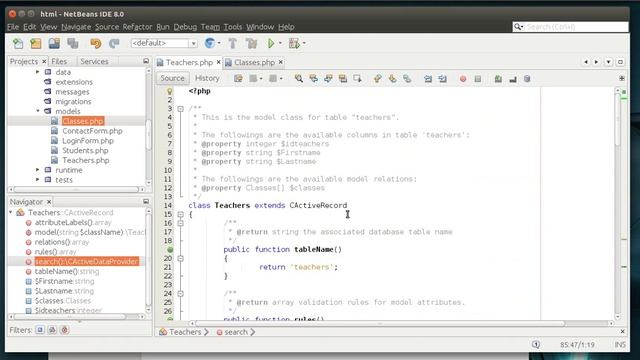Screen dimensions: 640x360
Task: Select LoginForm.php in the Projects tree
Action: click(88, 140)
